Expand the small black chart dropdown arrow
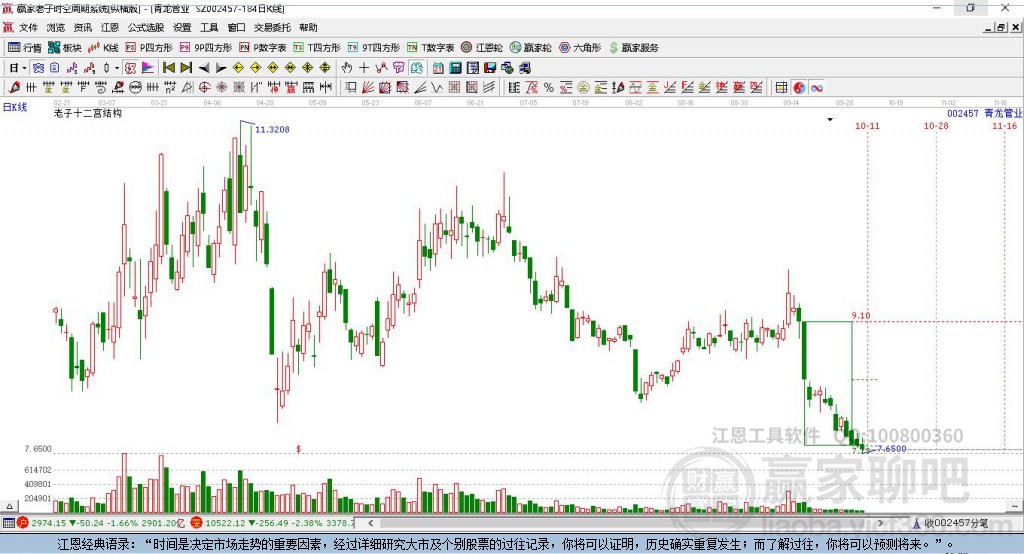The width and height of the screenshot is (1024, 554). click(x=830, y=120)
